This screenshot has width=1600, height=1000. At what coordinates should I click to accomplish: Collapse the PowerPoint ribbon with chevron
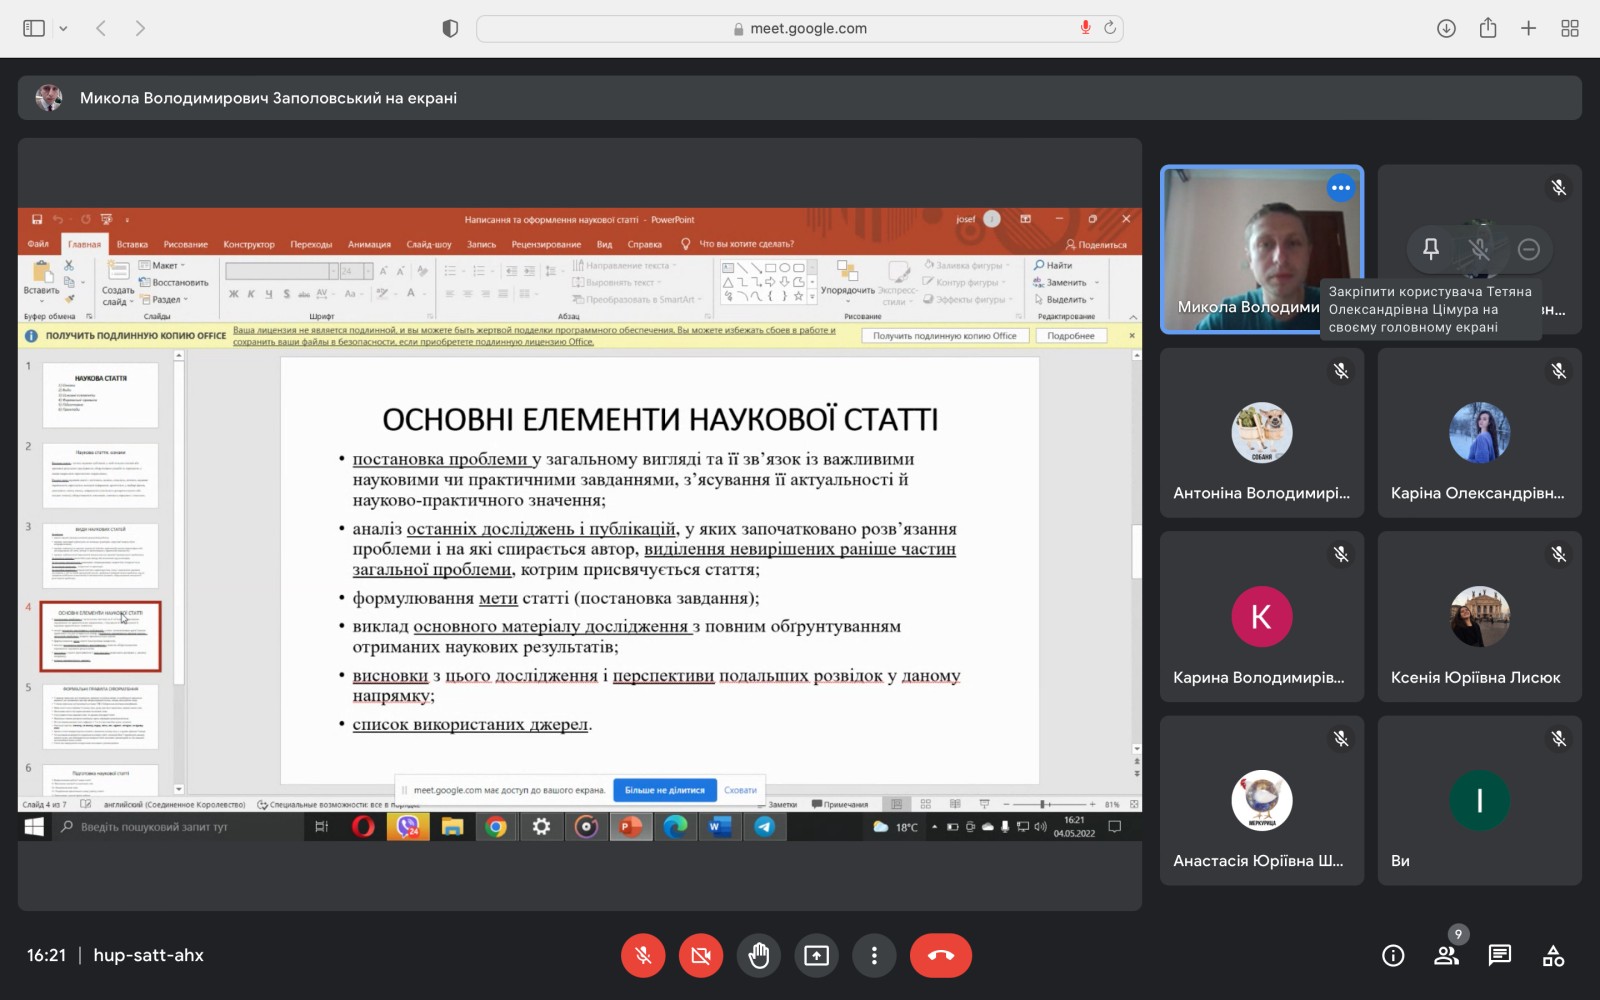[x=1133, y=316]
